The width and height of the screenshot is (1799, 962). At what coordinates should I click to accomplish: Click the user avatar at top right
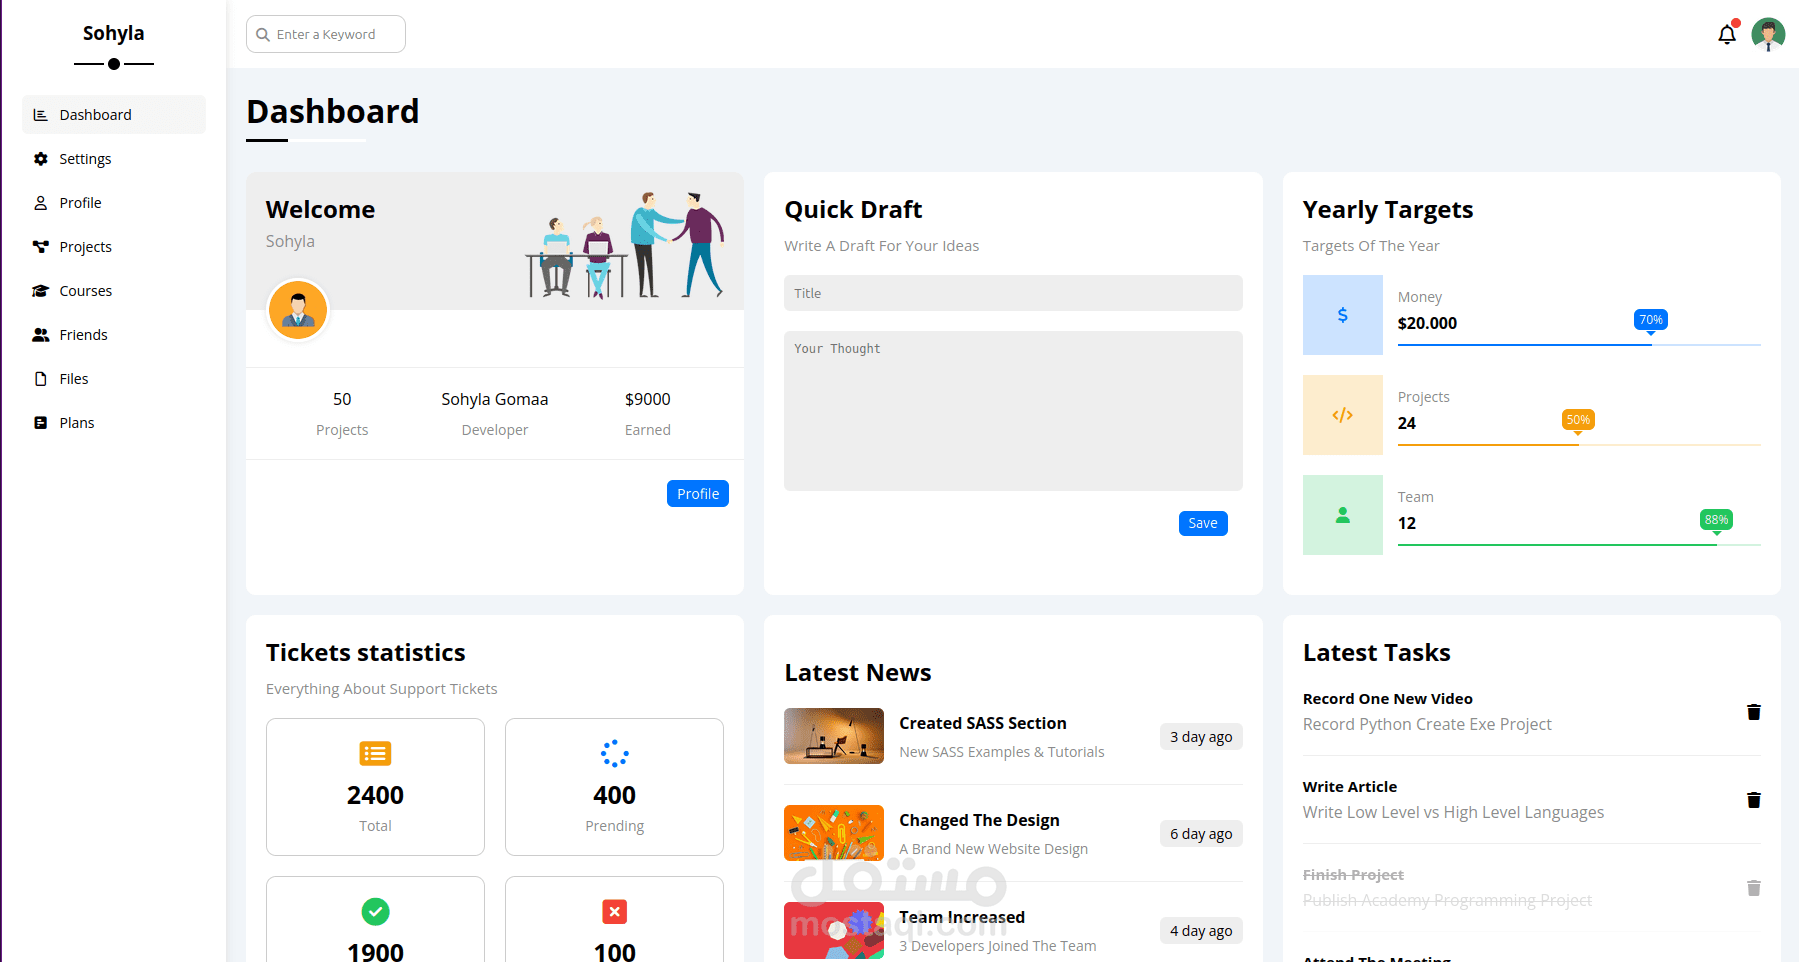tap(1768, 33)
